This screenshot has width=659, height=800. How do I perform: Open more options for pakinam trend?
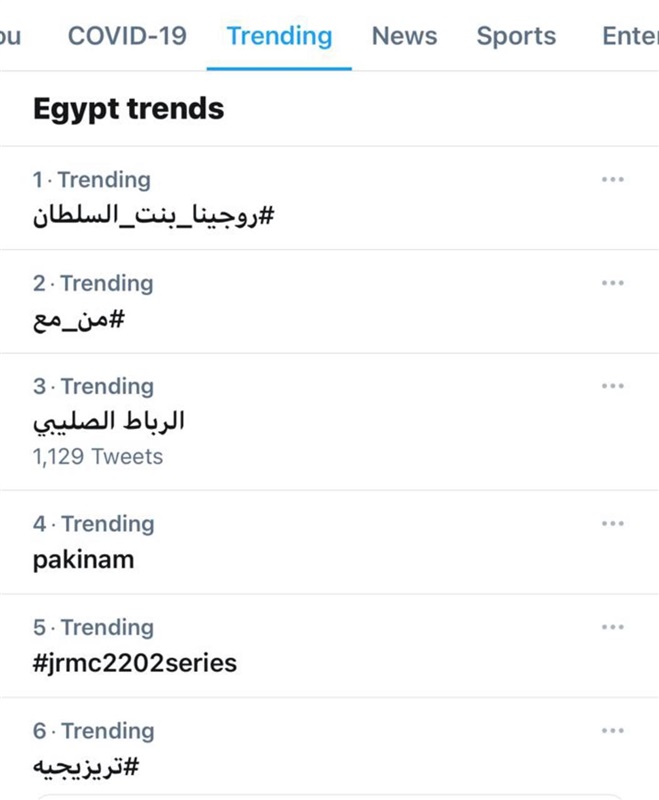(612, 524)
